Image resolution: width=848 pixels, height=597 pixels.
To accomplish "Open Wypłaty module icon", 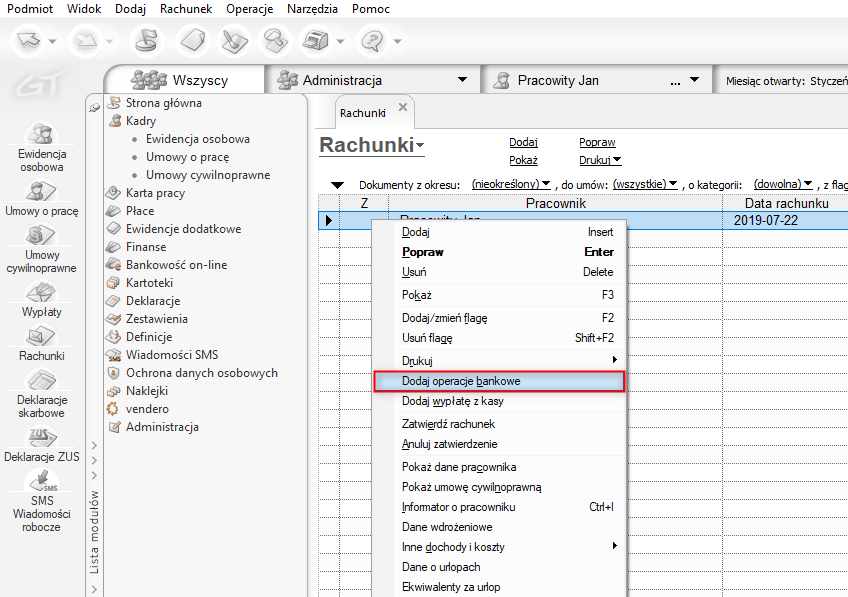I will tap(41, 293).
